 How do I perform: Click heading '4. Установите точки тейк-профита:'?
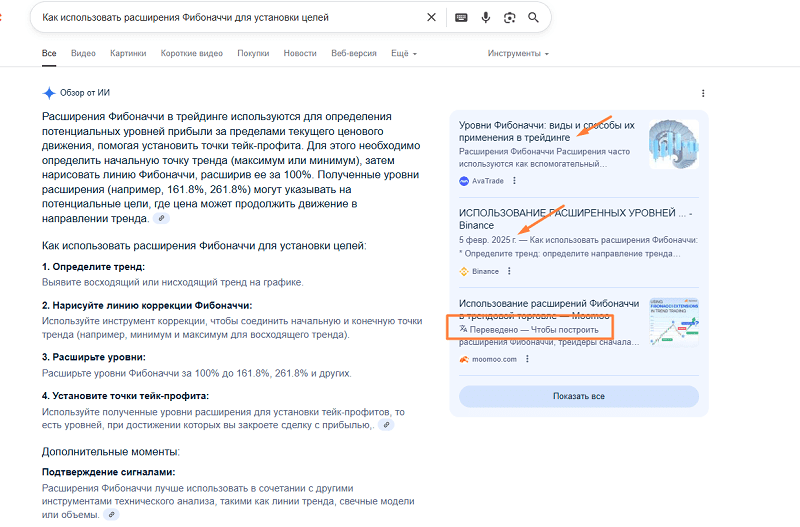pos(125,396)
